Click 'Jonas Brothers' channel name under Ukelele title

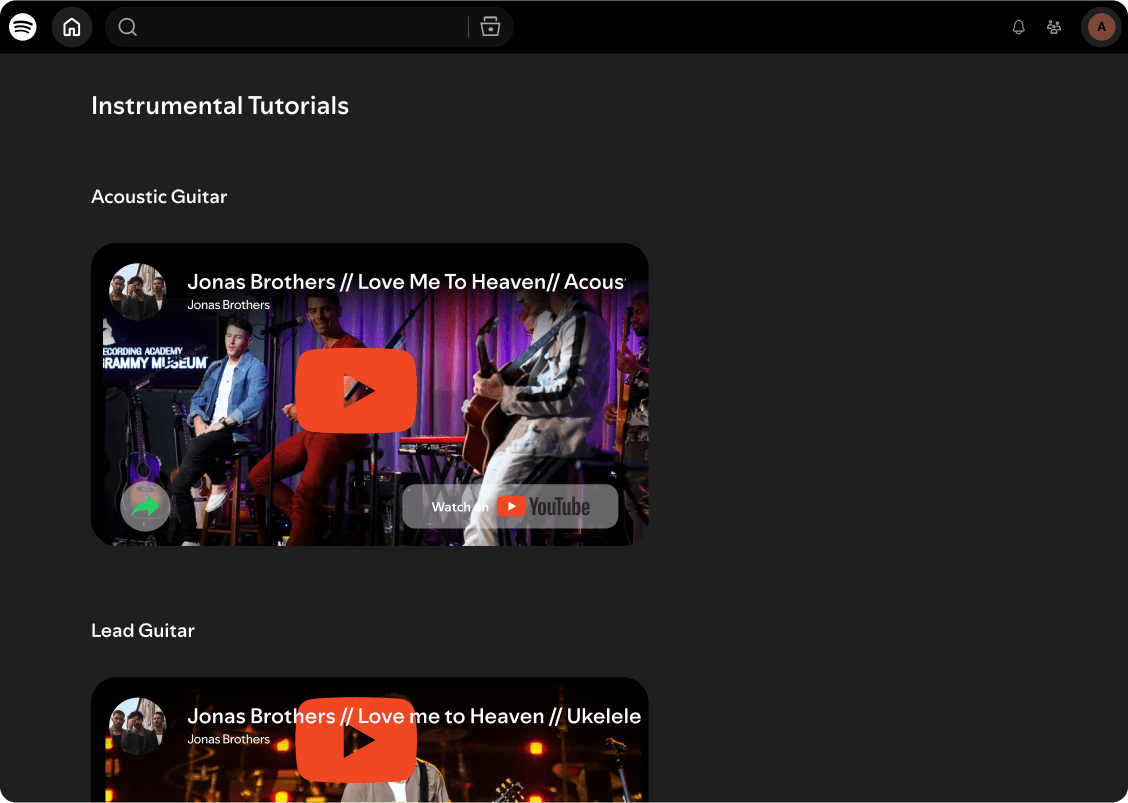pos(229,740)
